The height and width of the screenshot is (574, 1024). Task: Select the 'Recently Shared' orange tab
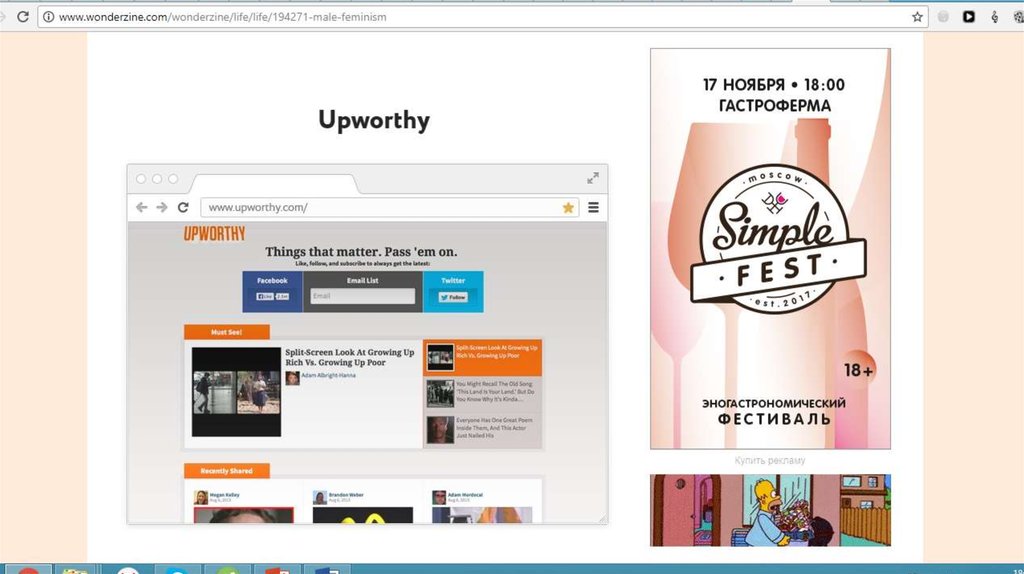pos(227,470)
